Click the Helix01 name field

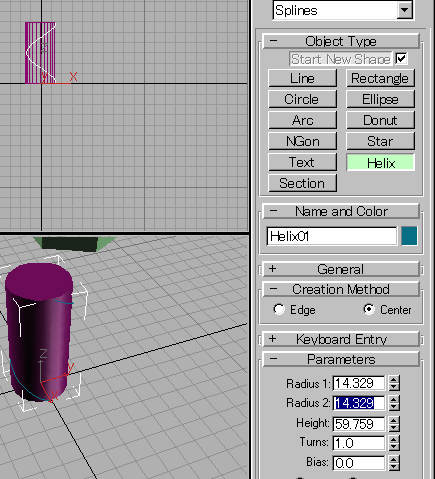coord(332,236)
